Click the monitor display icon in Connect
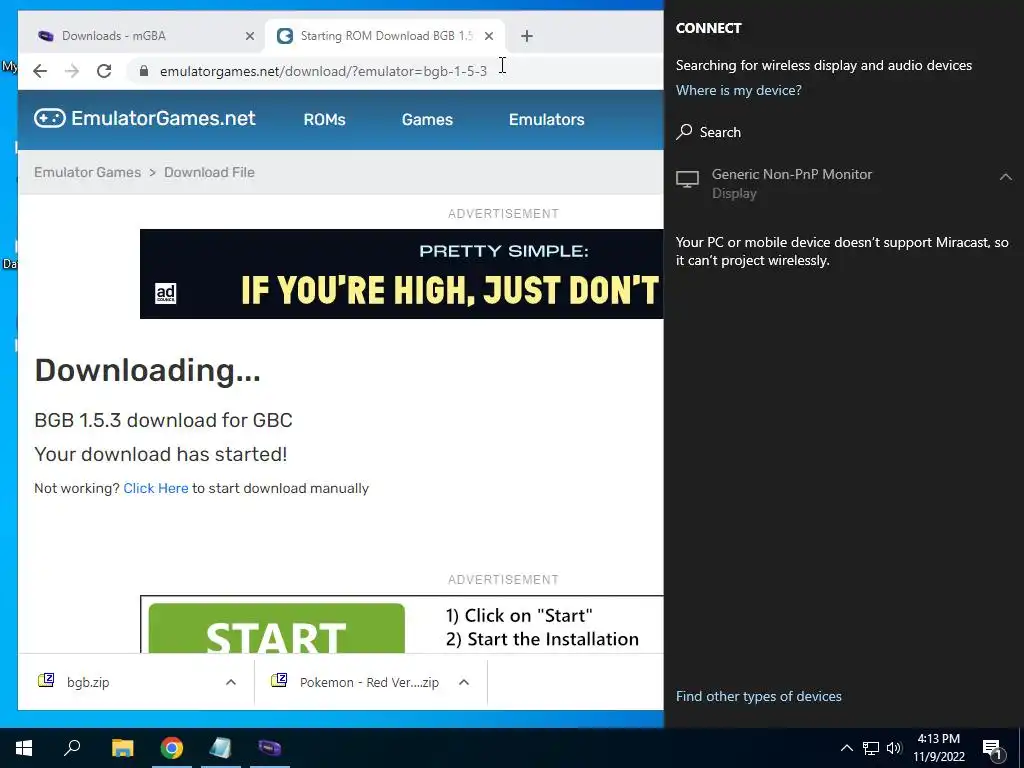 pyautogui.click(x=687, y=179)
